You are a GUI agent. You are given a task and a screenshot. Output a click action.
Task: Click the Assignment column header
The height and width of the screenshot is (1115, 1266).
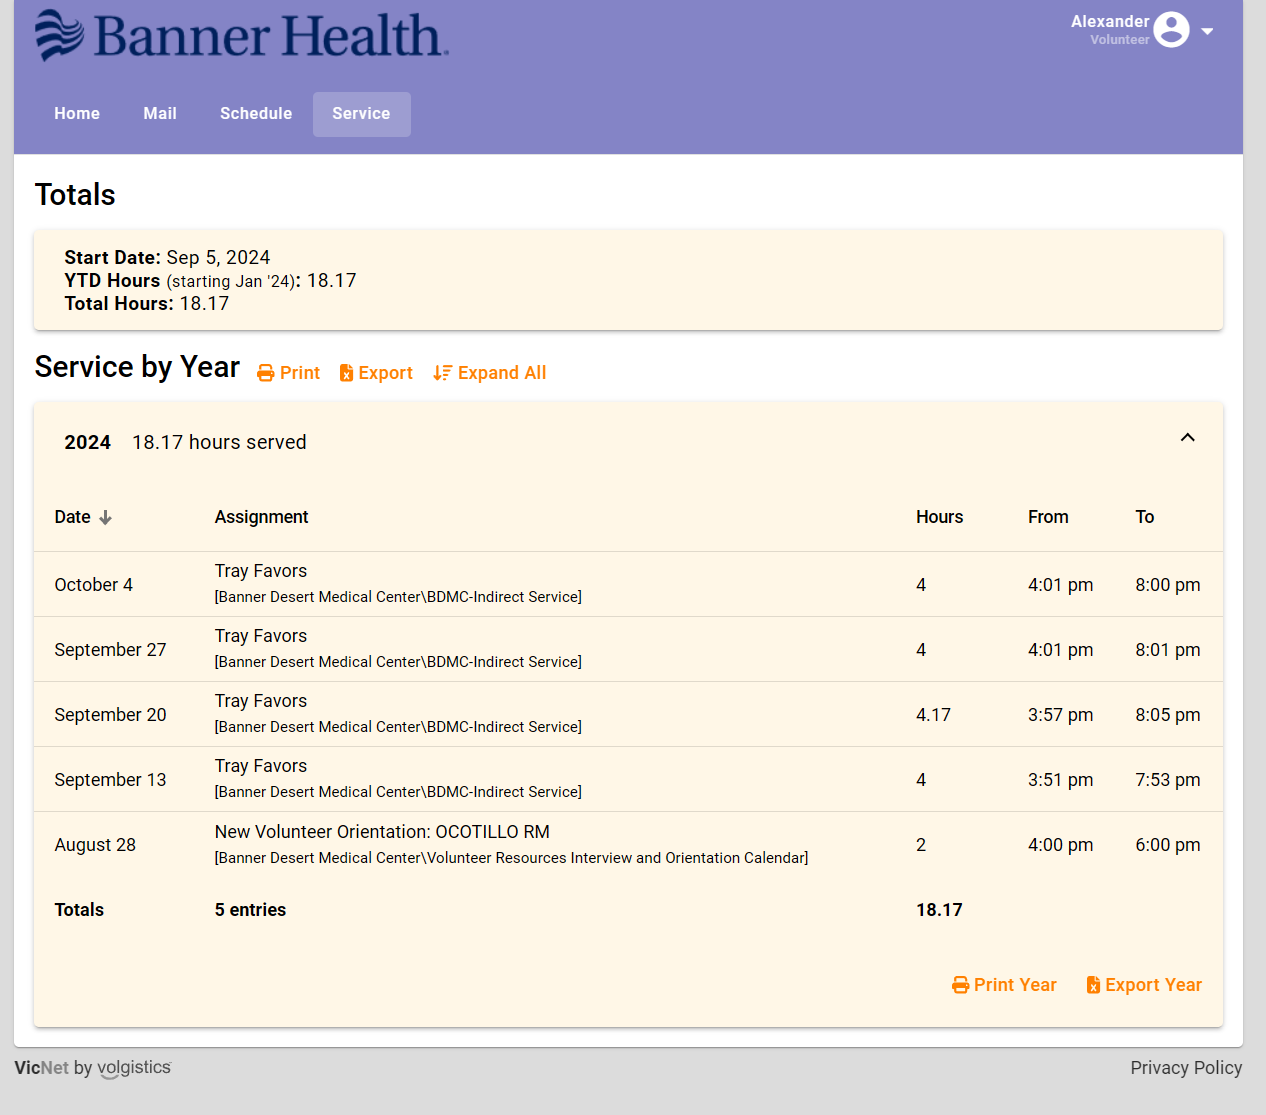[x=261, y=517]
